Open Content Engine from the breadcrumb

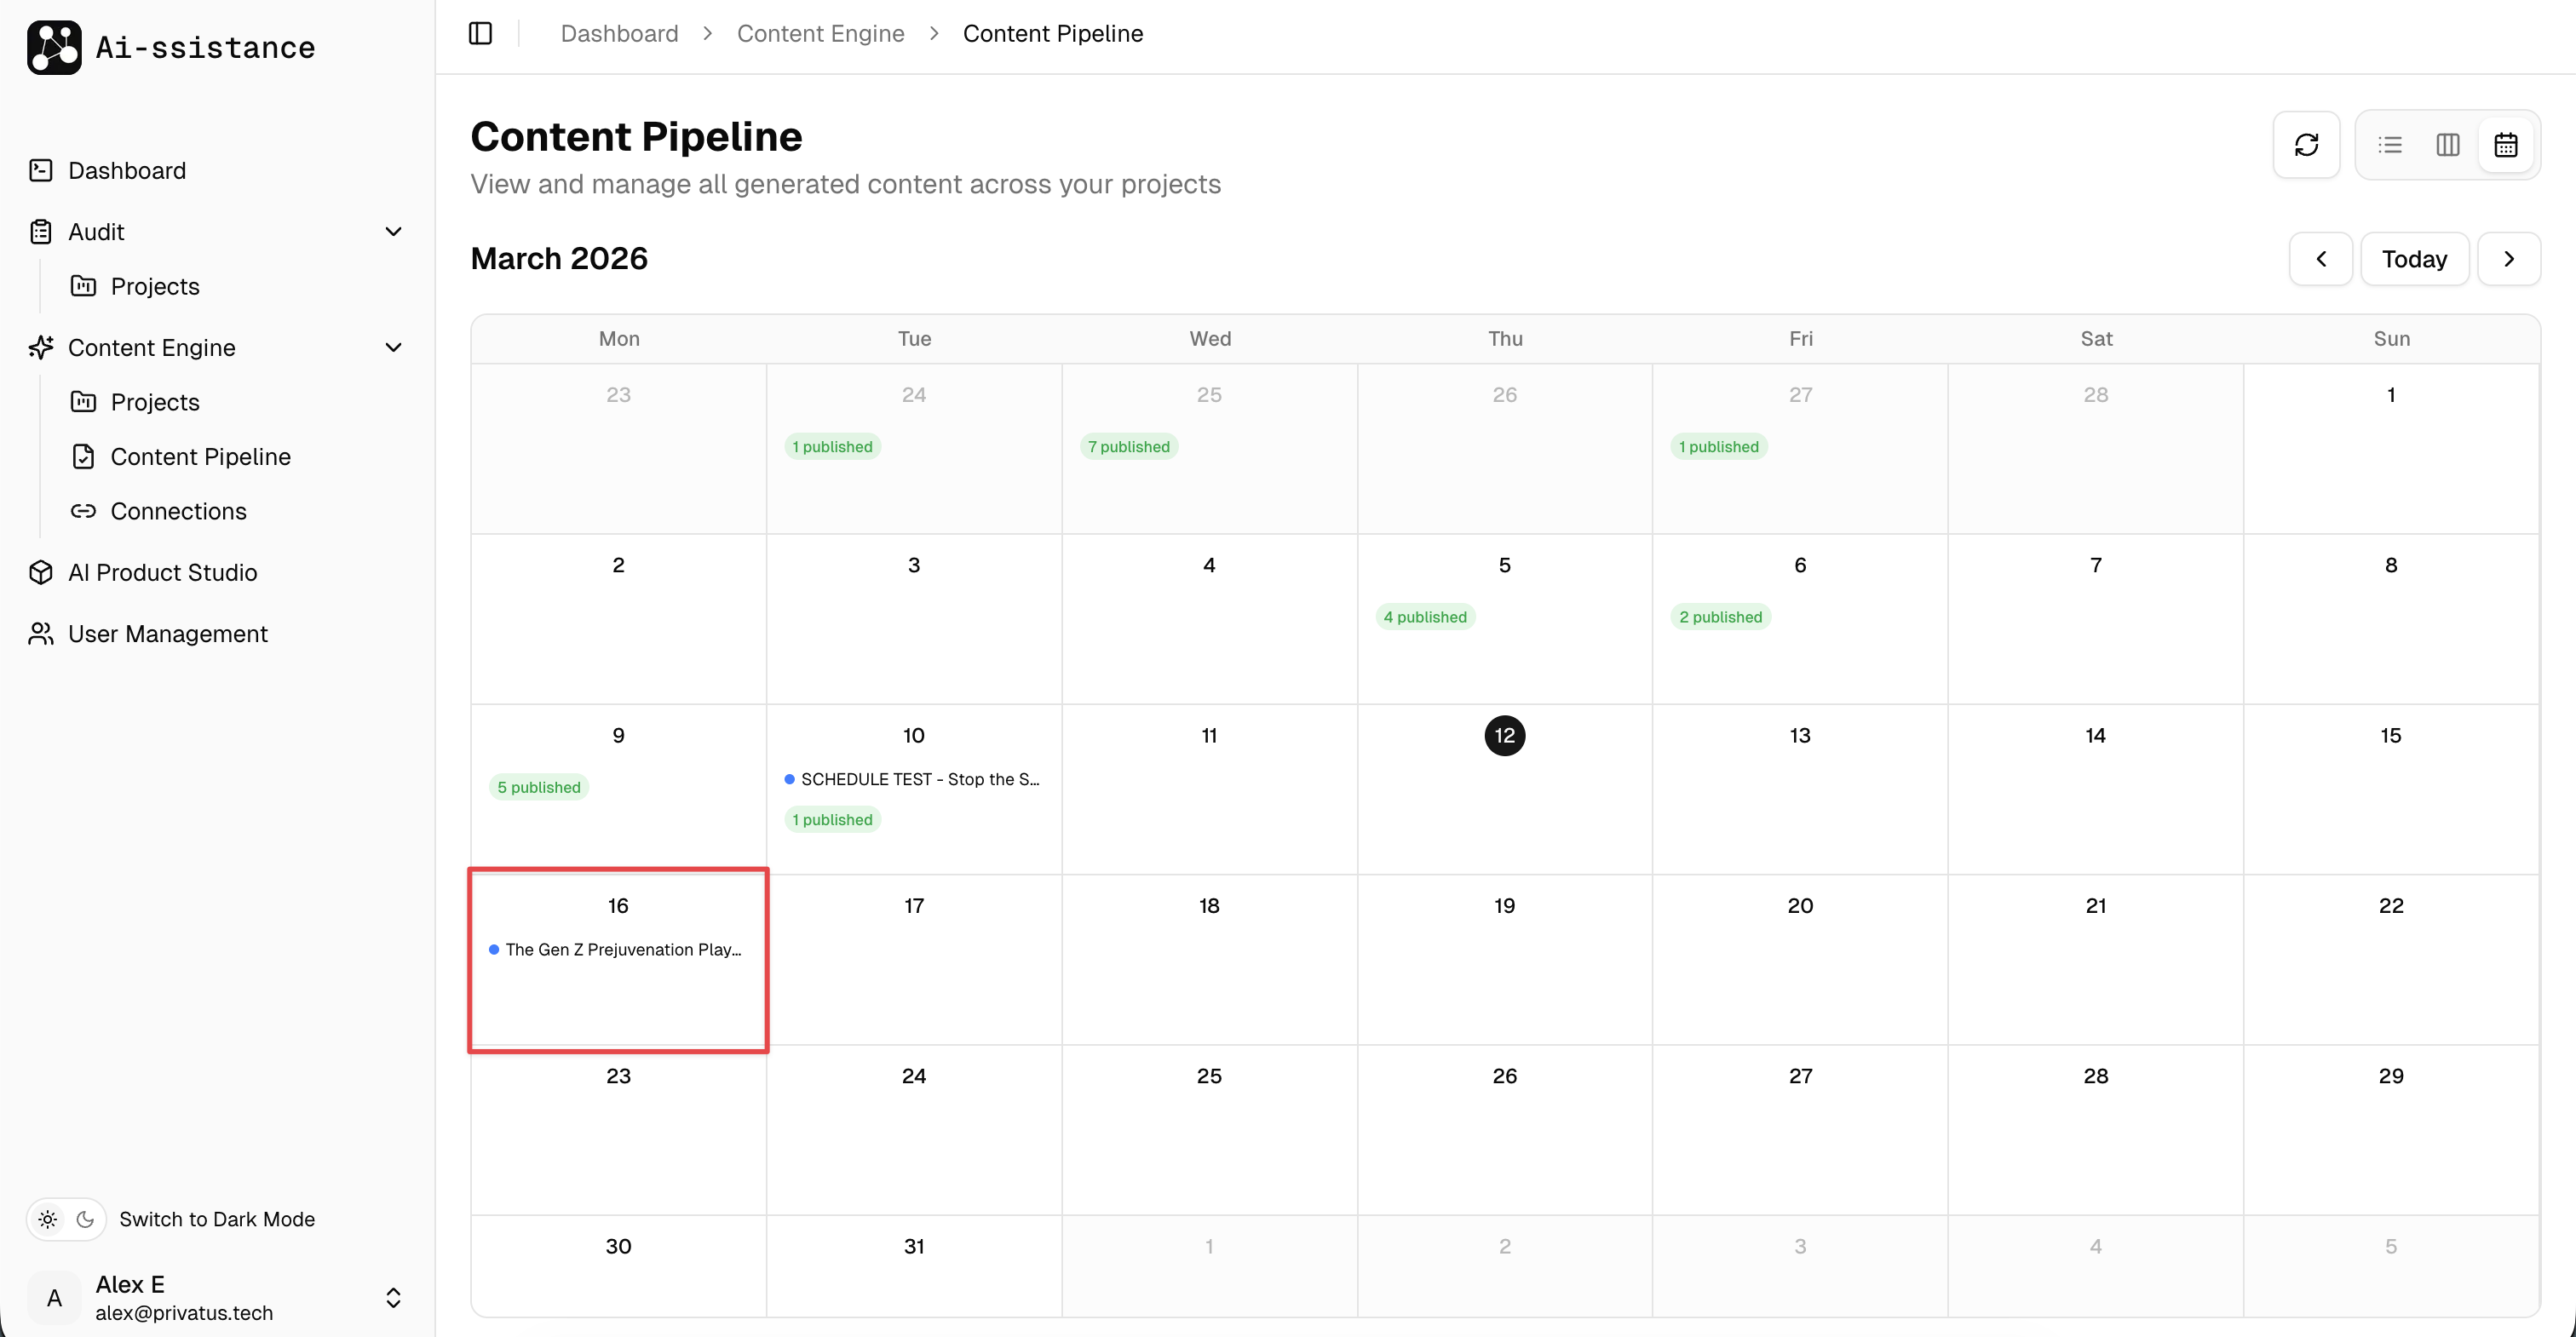pos(820,33)
